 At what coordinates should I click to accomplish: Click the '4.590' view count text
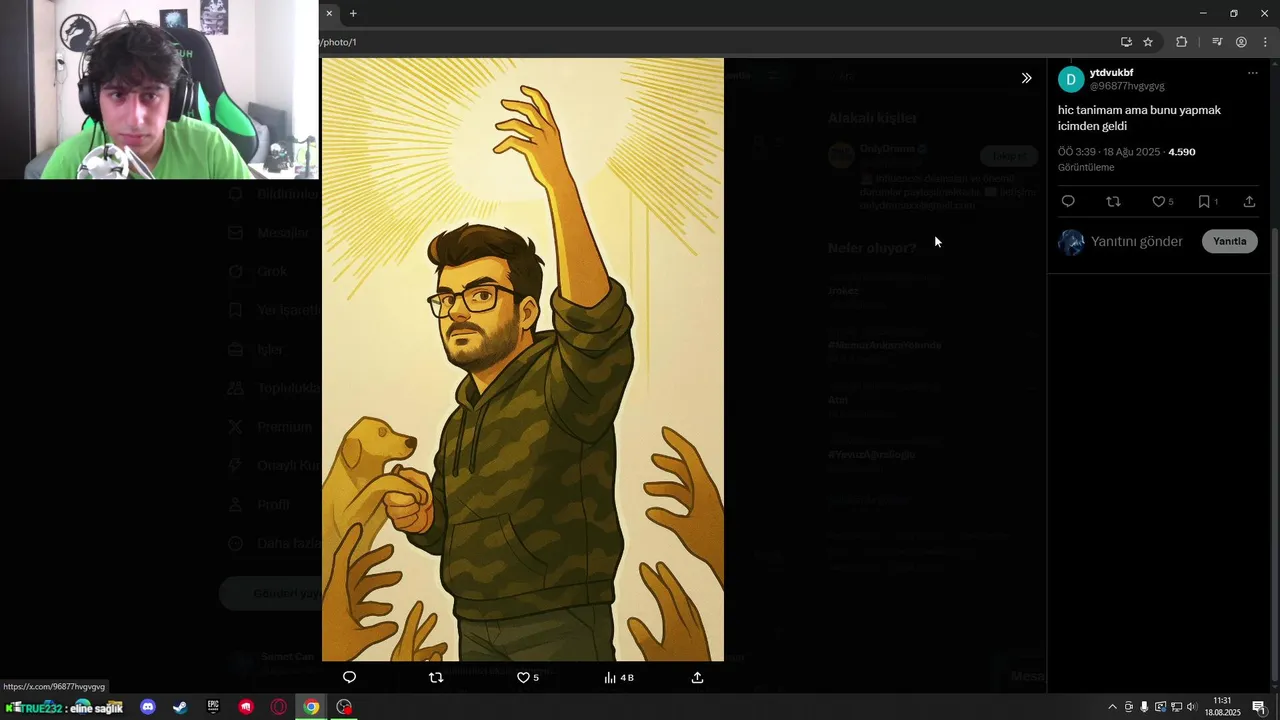tap(1182, 152)
